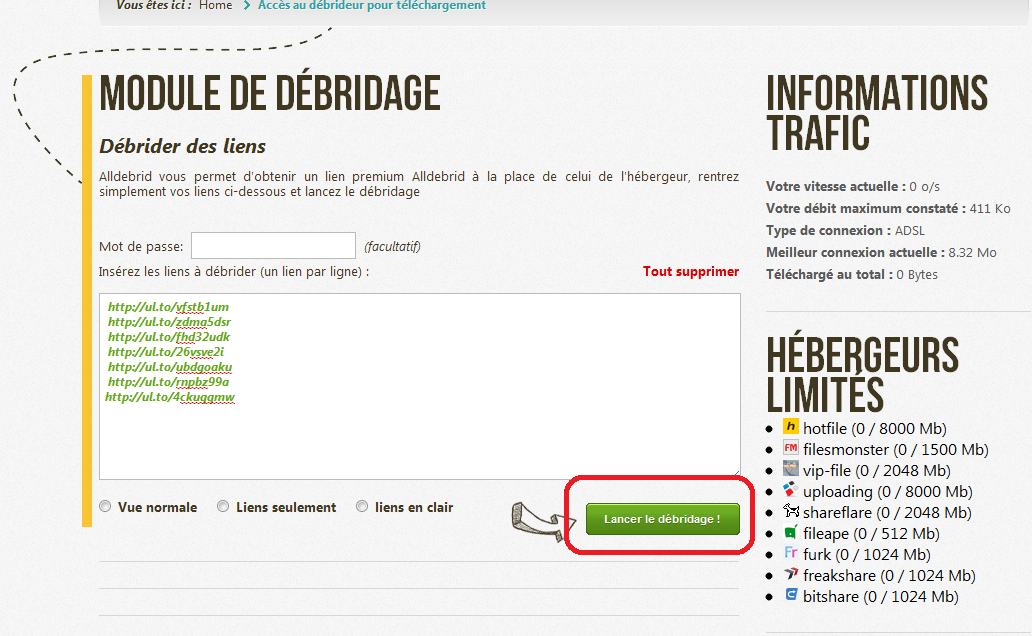Click the vip-file host icon
This screenshot has height=636, width=1032.
[x=790, y=469]
